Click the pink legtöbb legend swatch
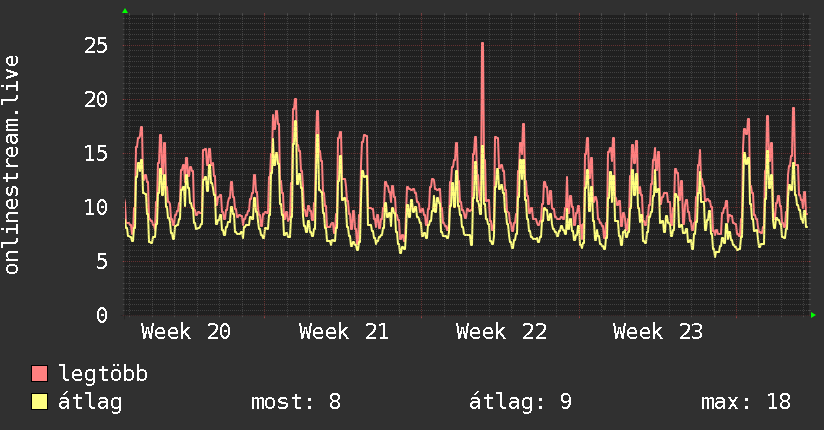Viewport: 824px width, 430px height. coord(39,373)
